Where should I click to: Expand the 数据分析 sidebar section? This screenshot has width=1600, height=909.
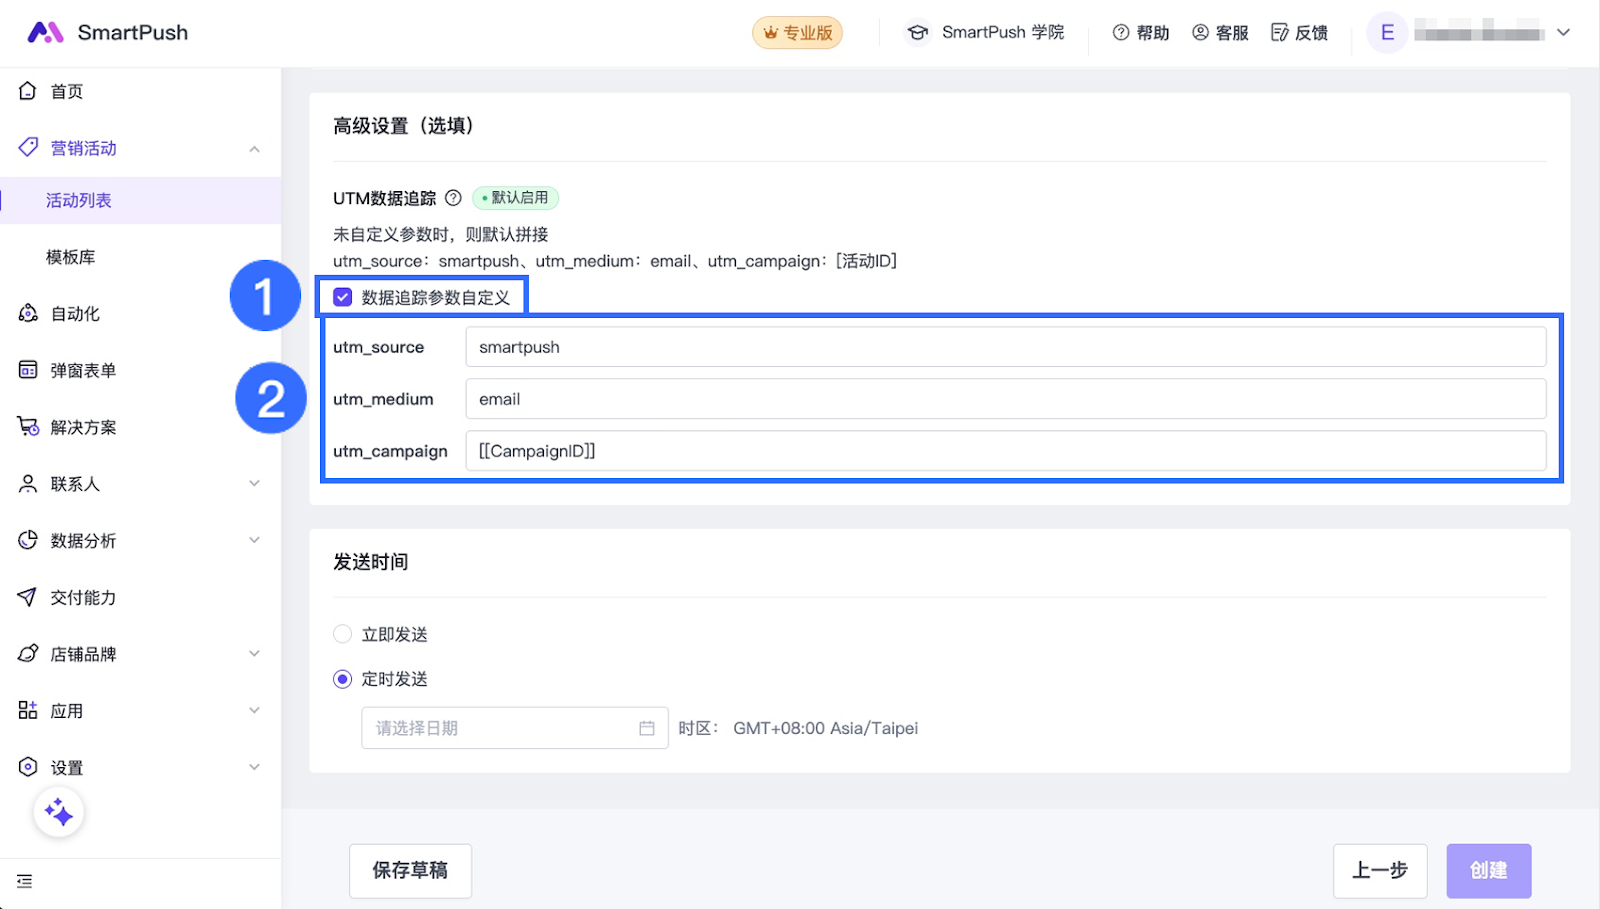[254, 541]
